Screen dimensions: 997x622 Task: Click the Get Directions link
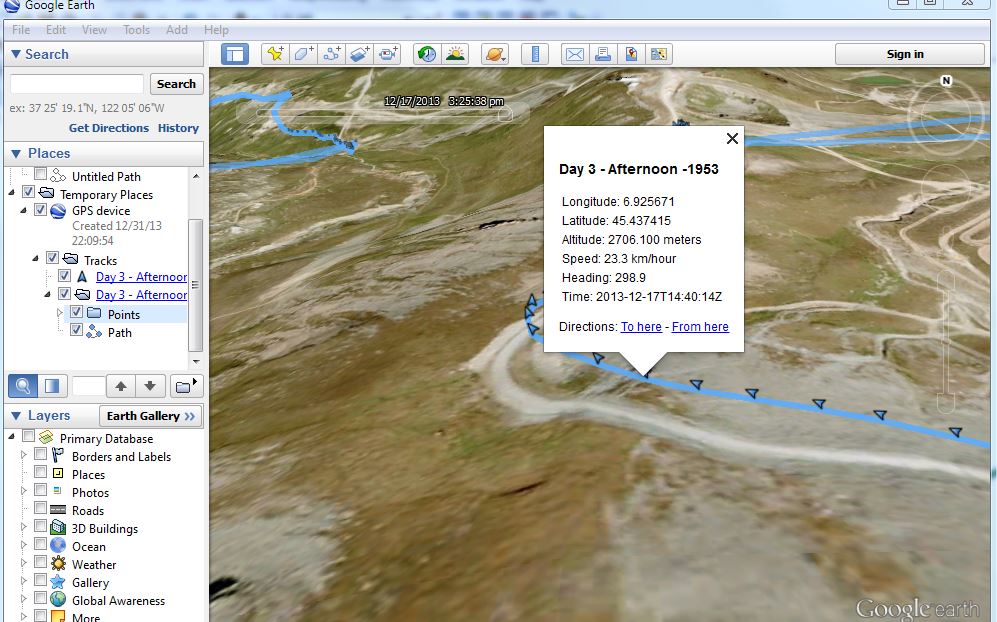(109, 128)
